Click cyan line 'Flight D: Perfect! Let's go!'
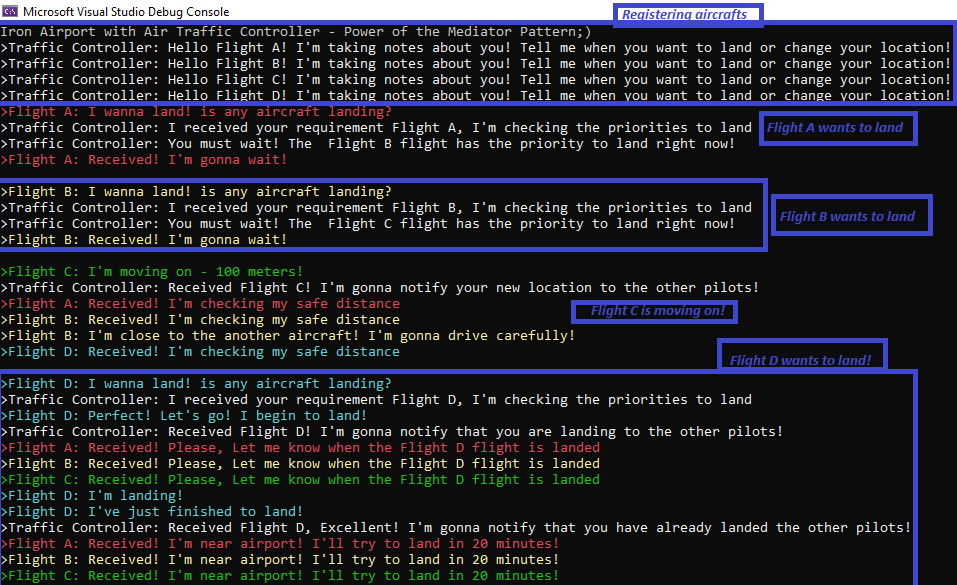 pos(184,415)
